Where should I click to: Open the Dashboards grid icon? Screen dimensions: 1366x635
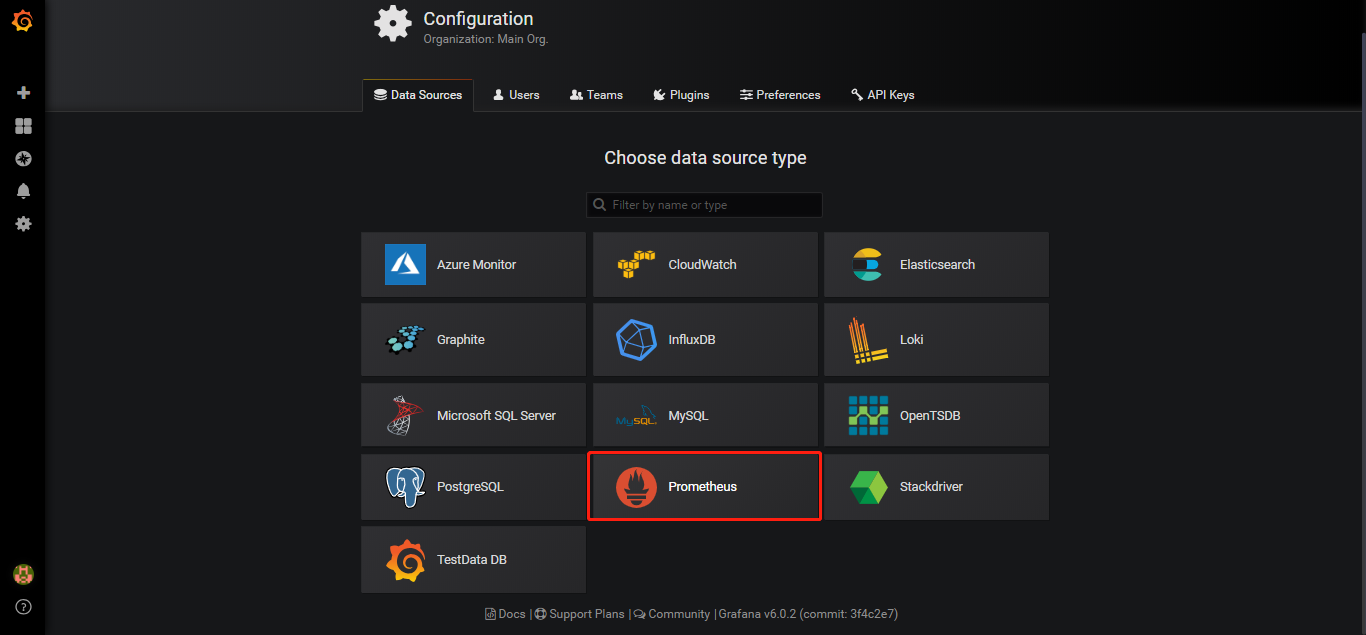[23, 126]
